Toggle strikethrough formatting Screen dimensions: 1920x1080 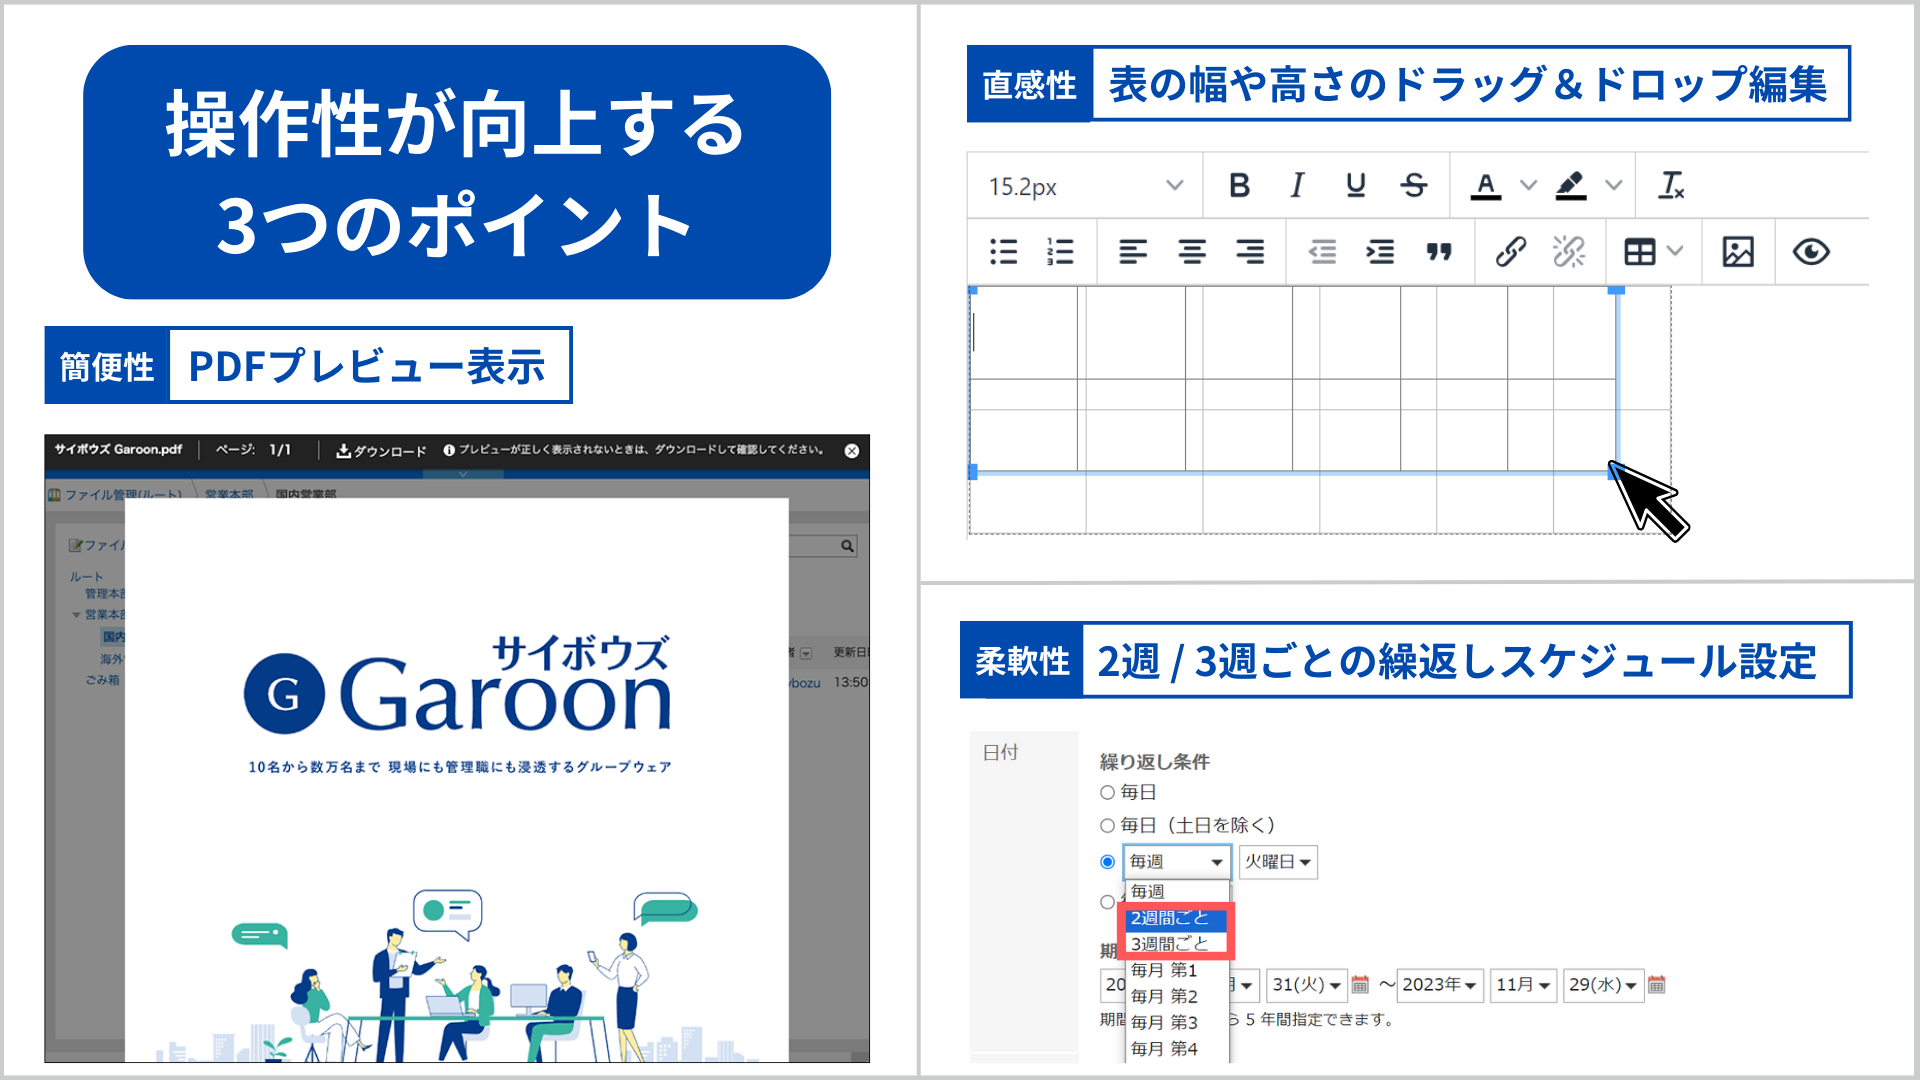[1414, 185]
